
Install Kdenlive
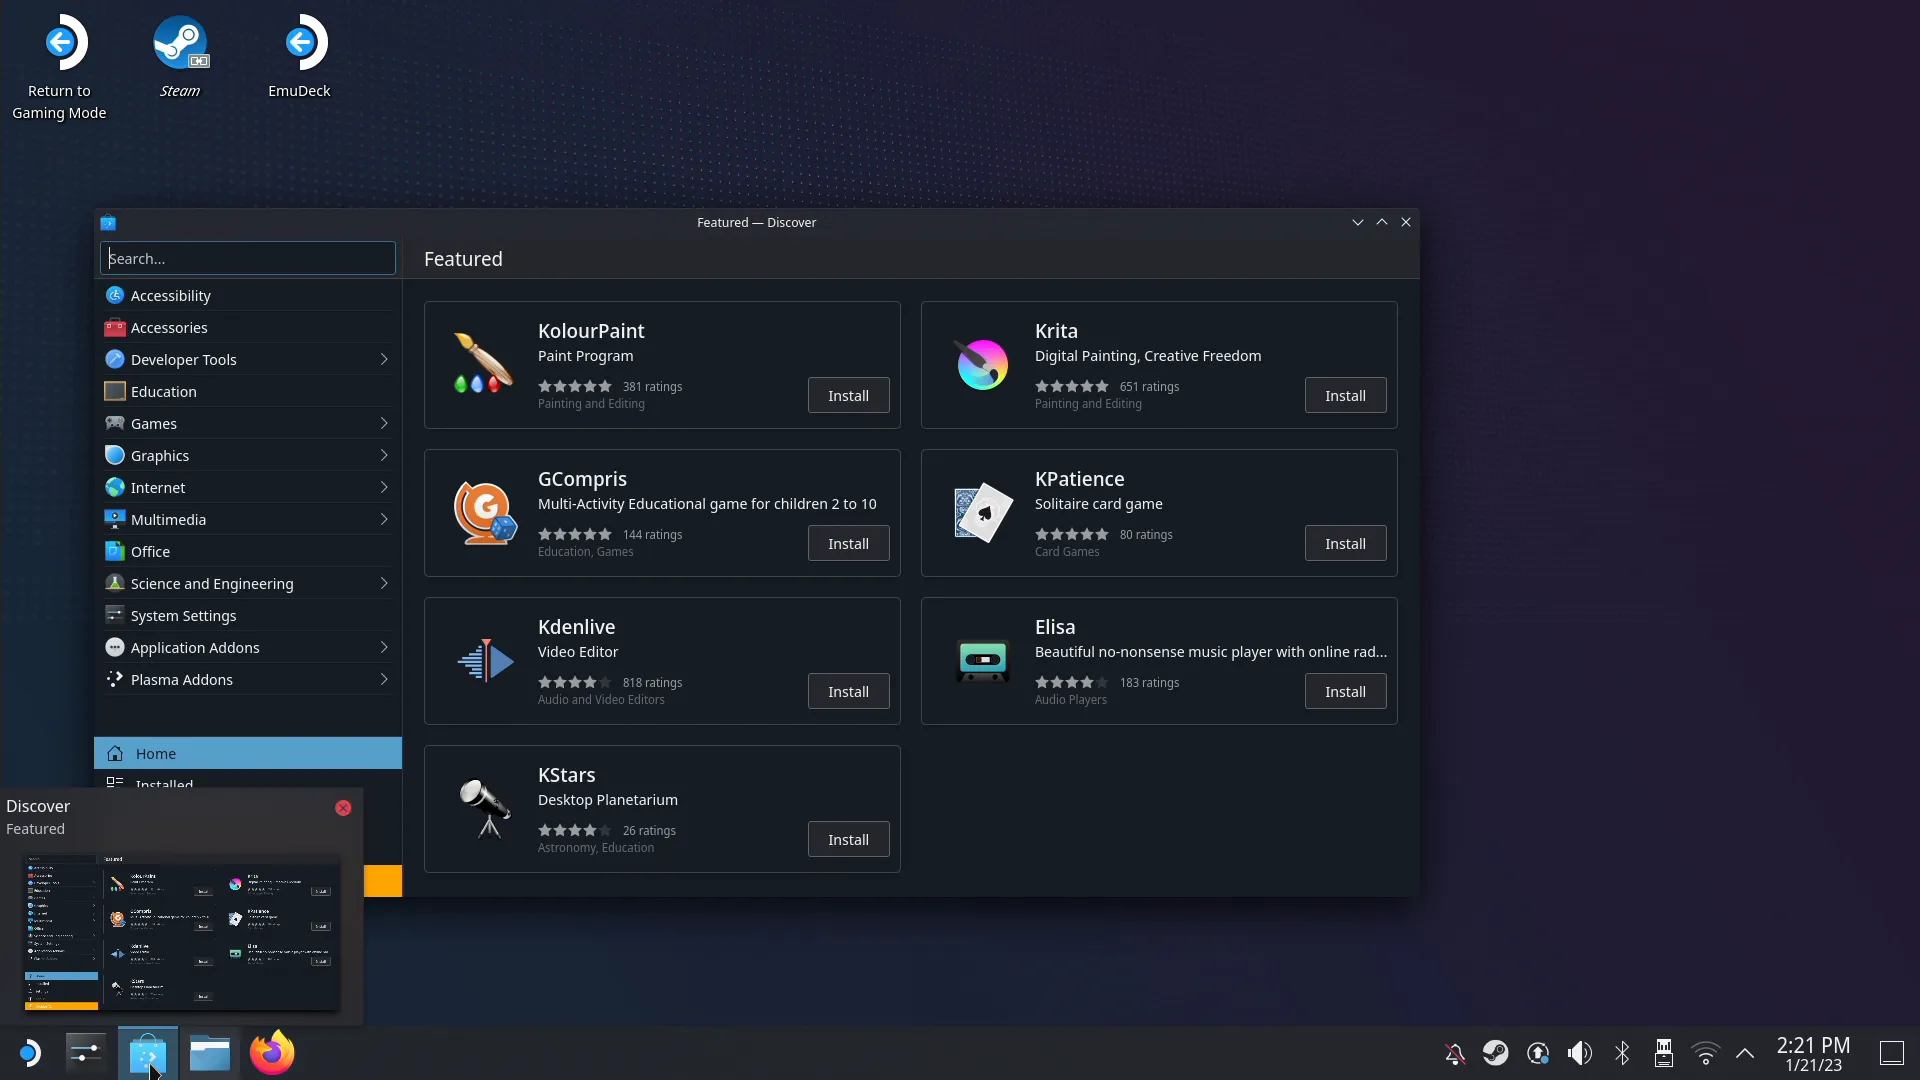coord(848,691)
